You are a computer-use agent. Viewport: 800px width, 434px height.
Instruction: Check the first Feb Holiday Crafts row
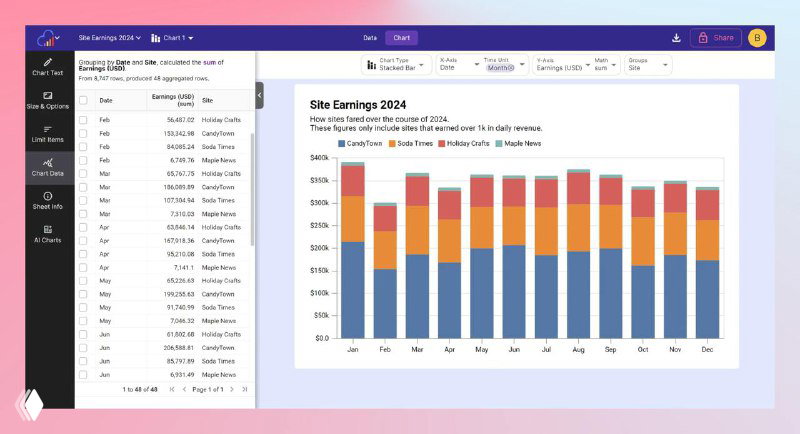(x=83, y=120)
